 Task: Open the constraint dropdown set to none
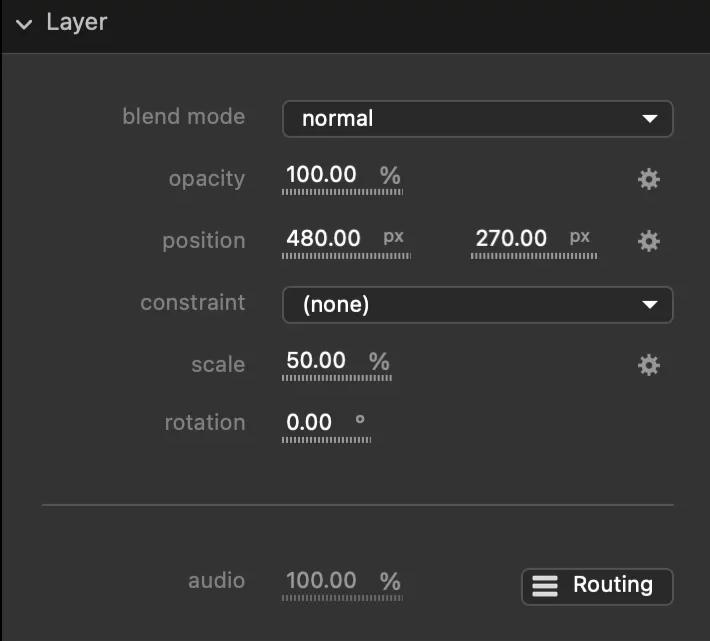pyautogui.click(x=478, y=305)
